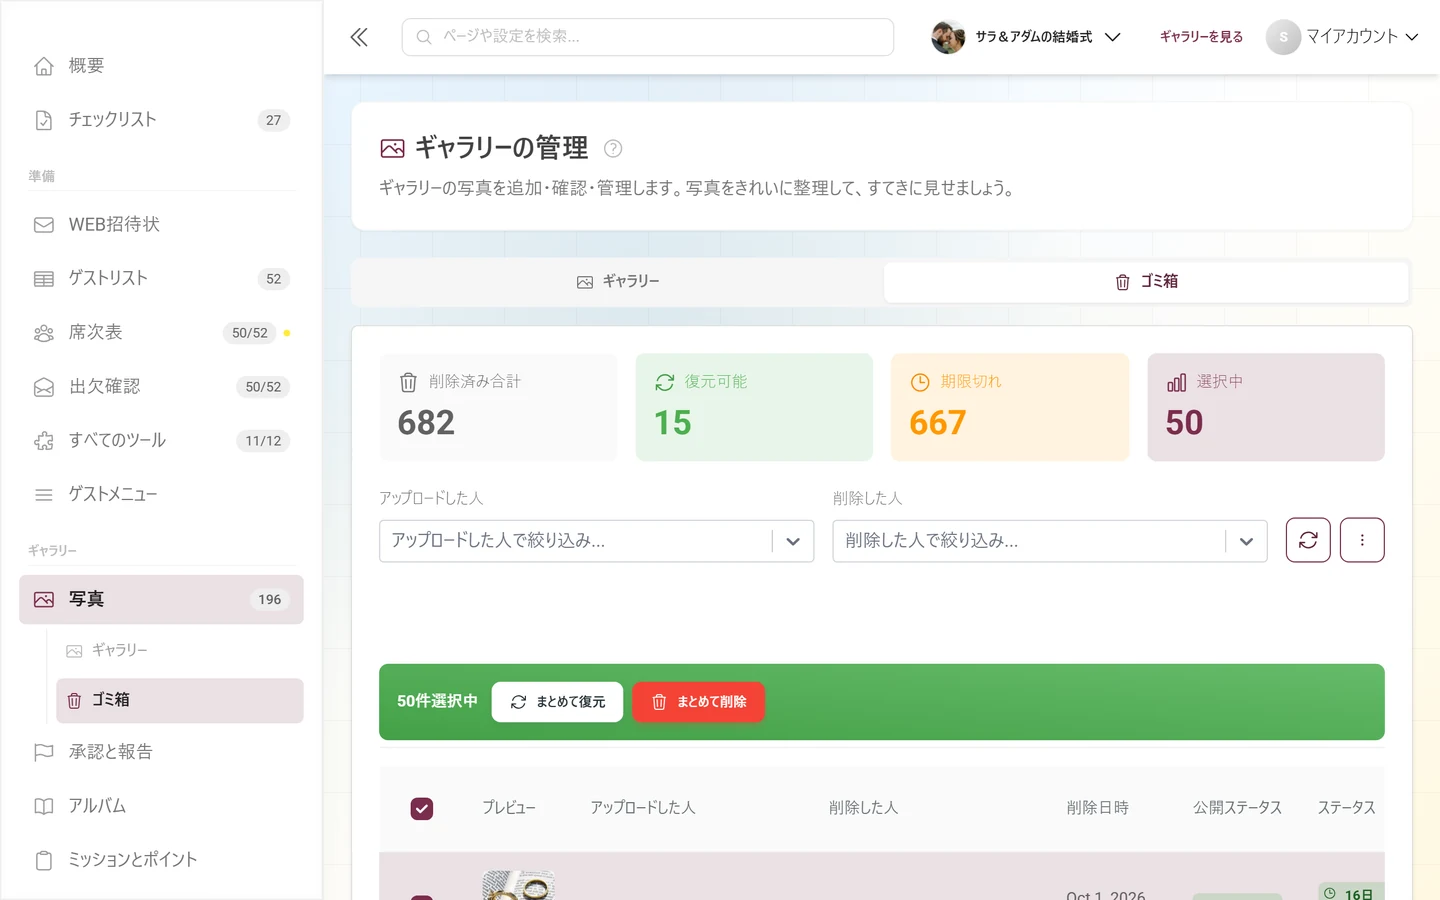Click the refresh icon button near filters
The height and width of the screenshot is (900, 1440).
[1308, 540]
